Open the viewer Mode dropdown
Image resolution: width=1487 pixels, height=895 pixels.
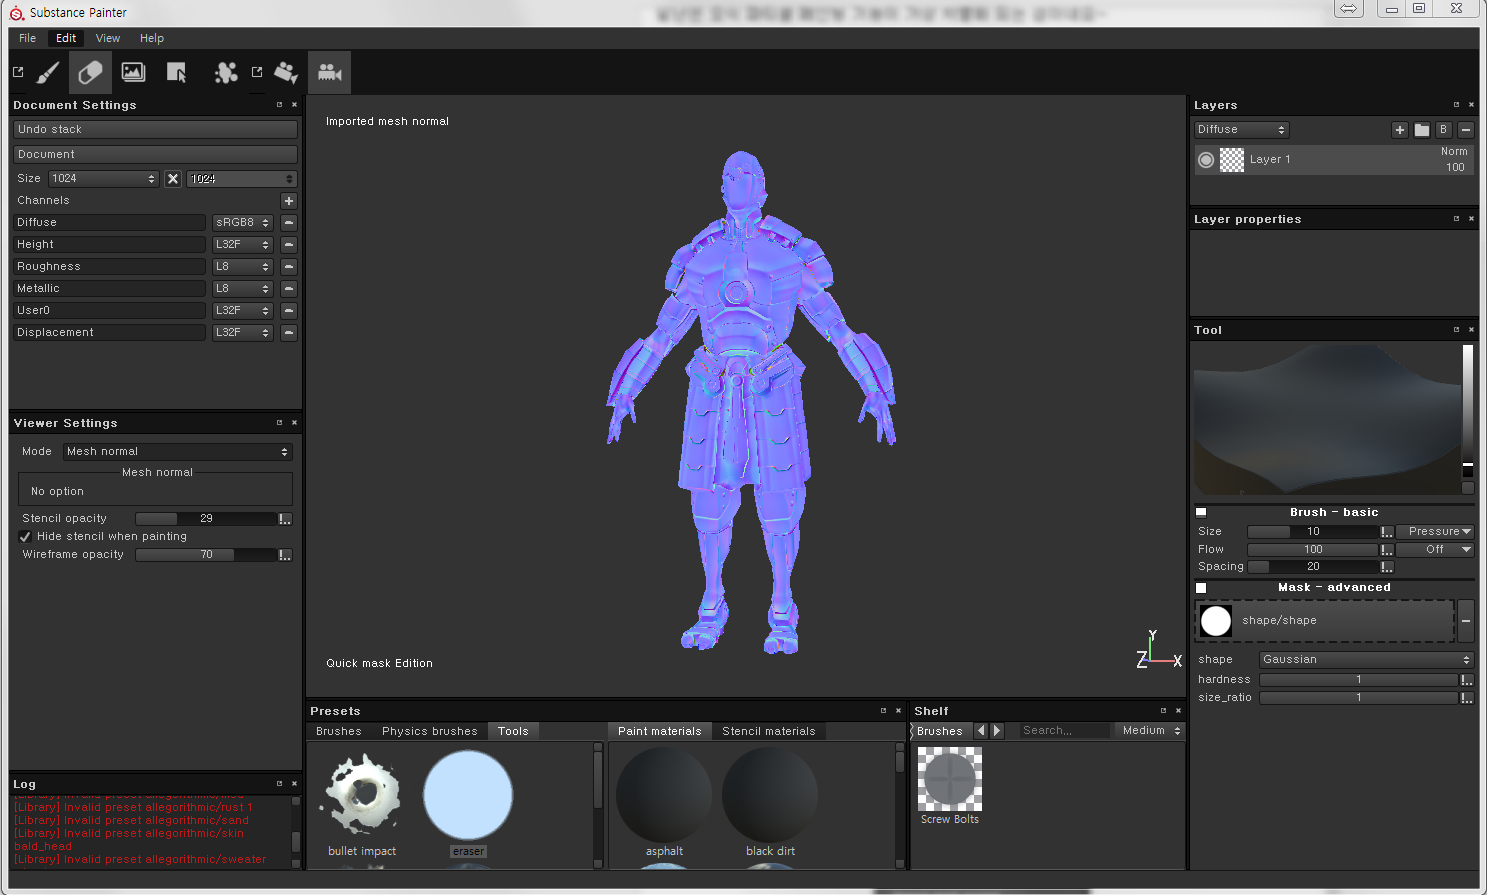[178, 452]
